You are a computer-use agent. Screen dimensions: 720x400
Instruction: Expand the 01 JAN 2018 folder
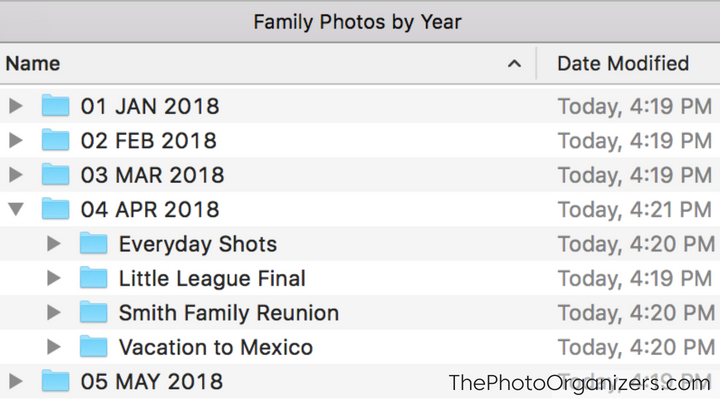click(16, 106)
